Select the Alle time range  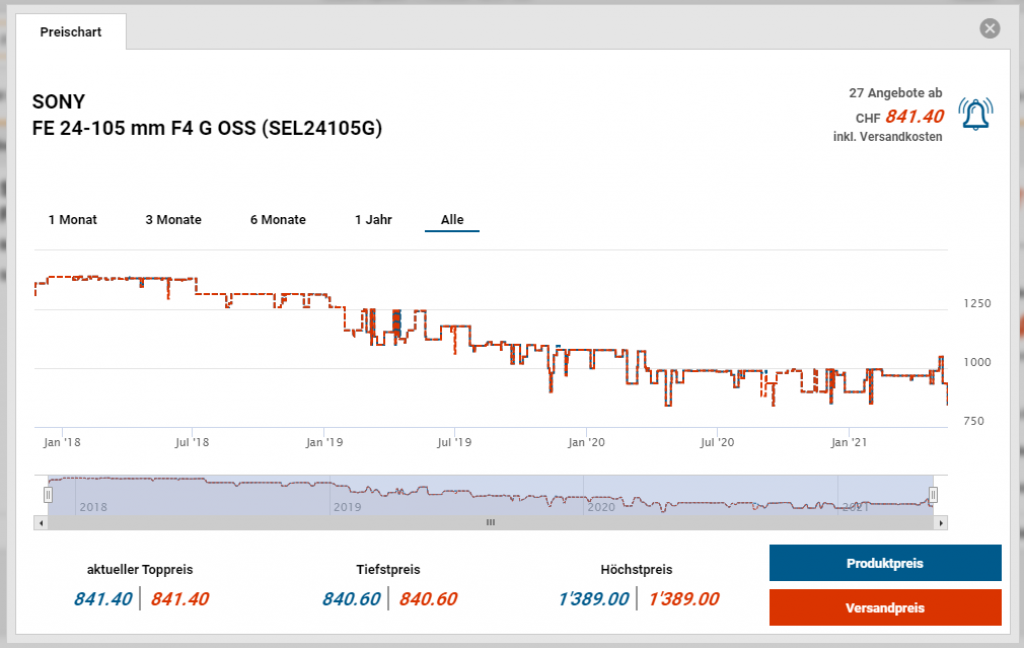[x=452, y=219]
